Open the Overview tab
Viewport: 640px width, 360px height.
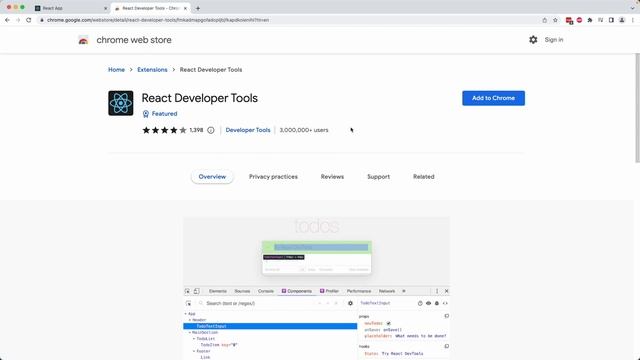pos(212,177)
